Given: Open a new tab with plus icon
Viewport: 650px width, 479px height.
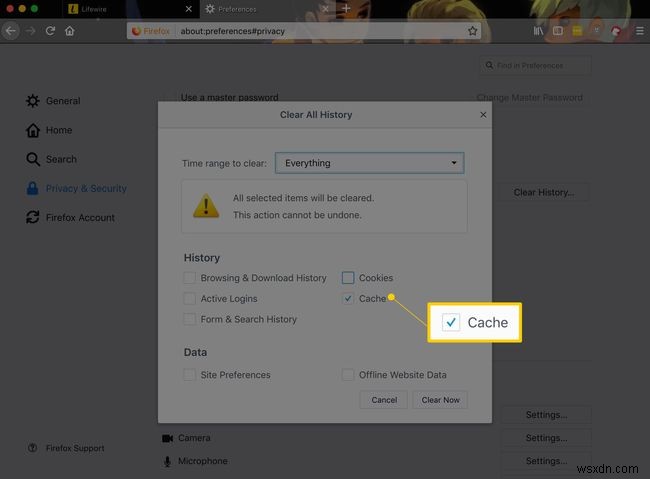Looking at the screenshot, I should 346,9.
